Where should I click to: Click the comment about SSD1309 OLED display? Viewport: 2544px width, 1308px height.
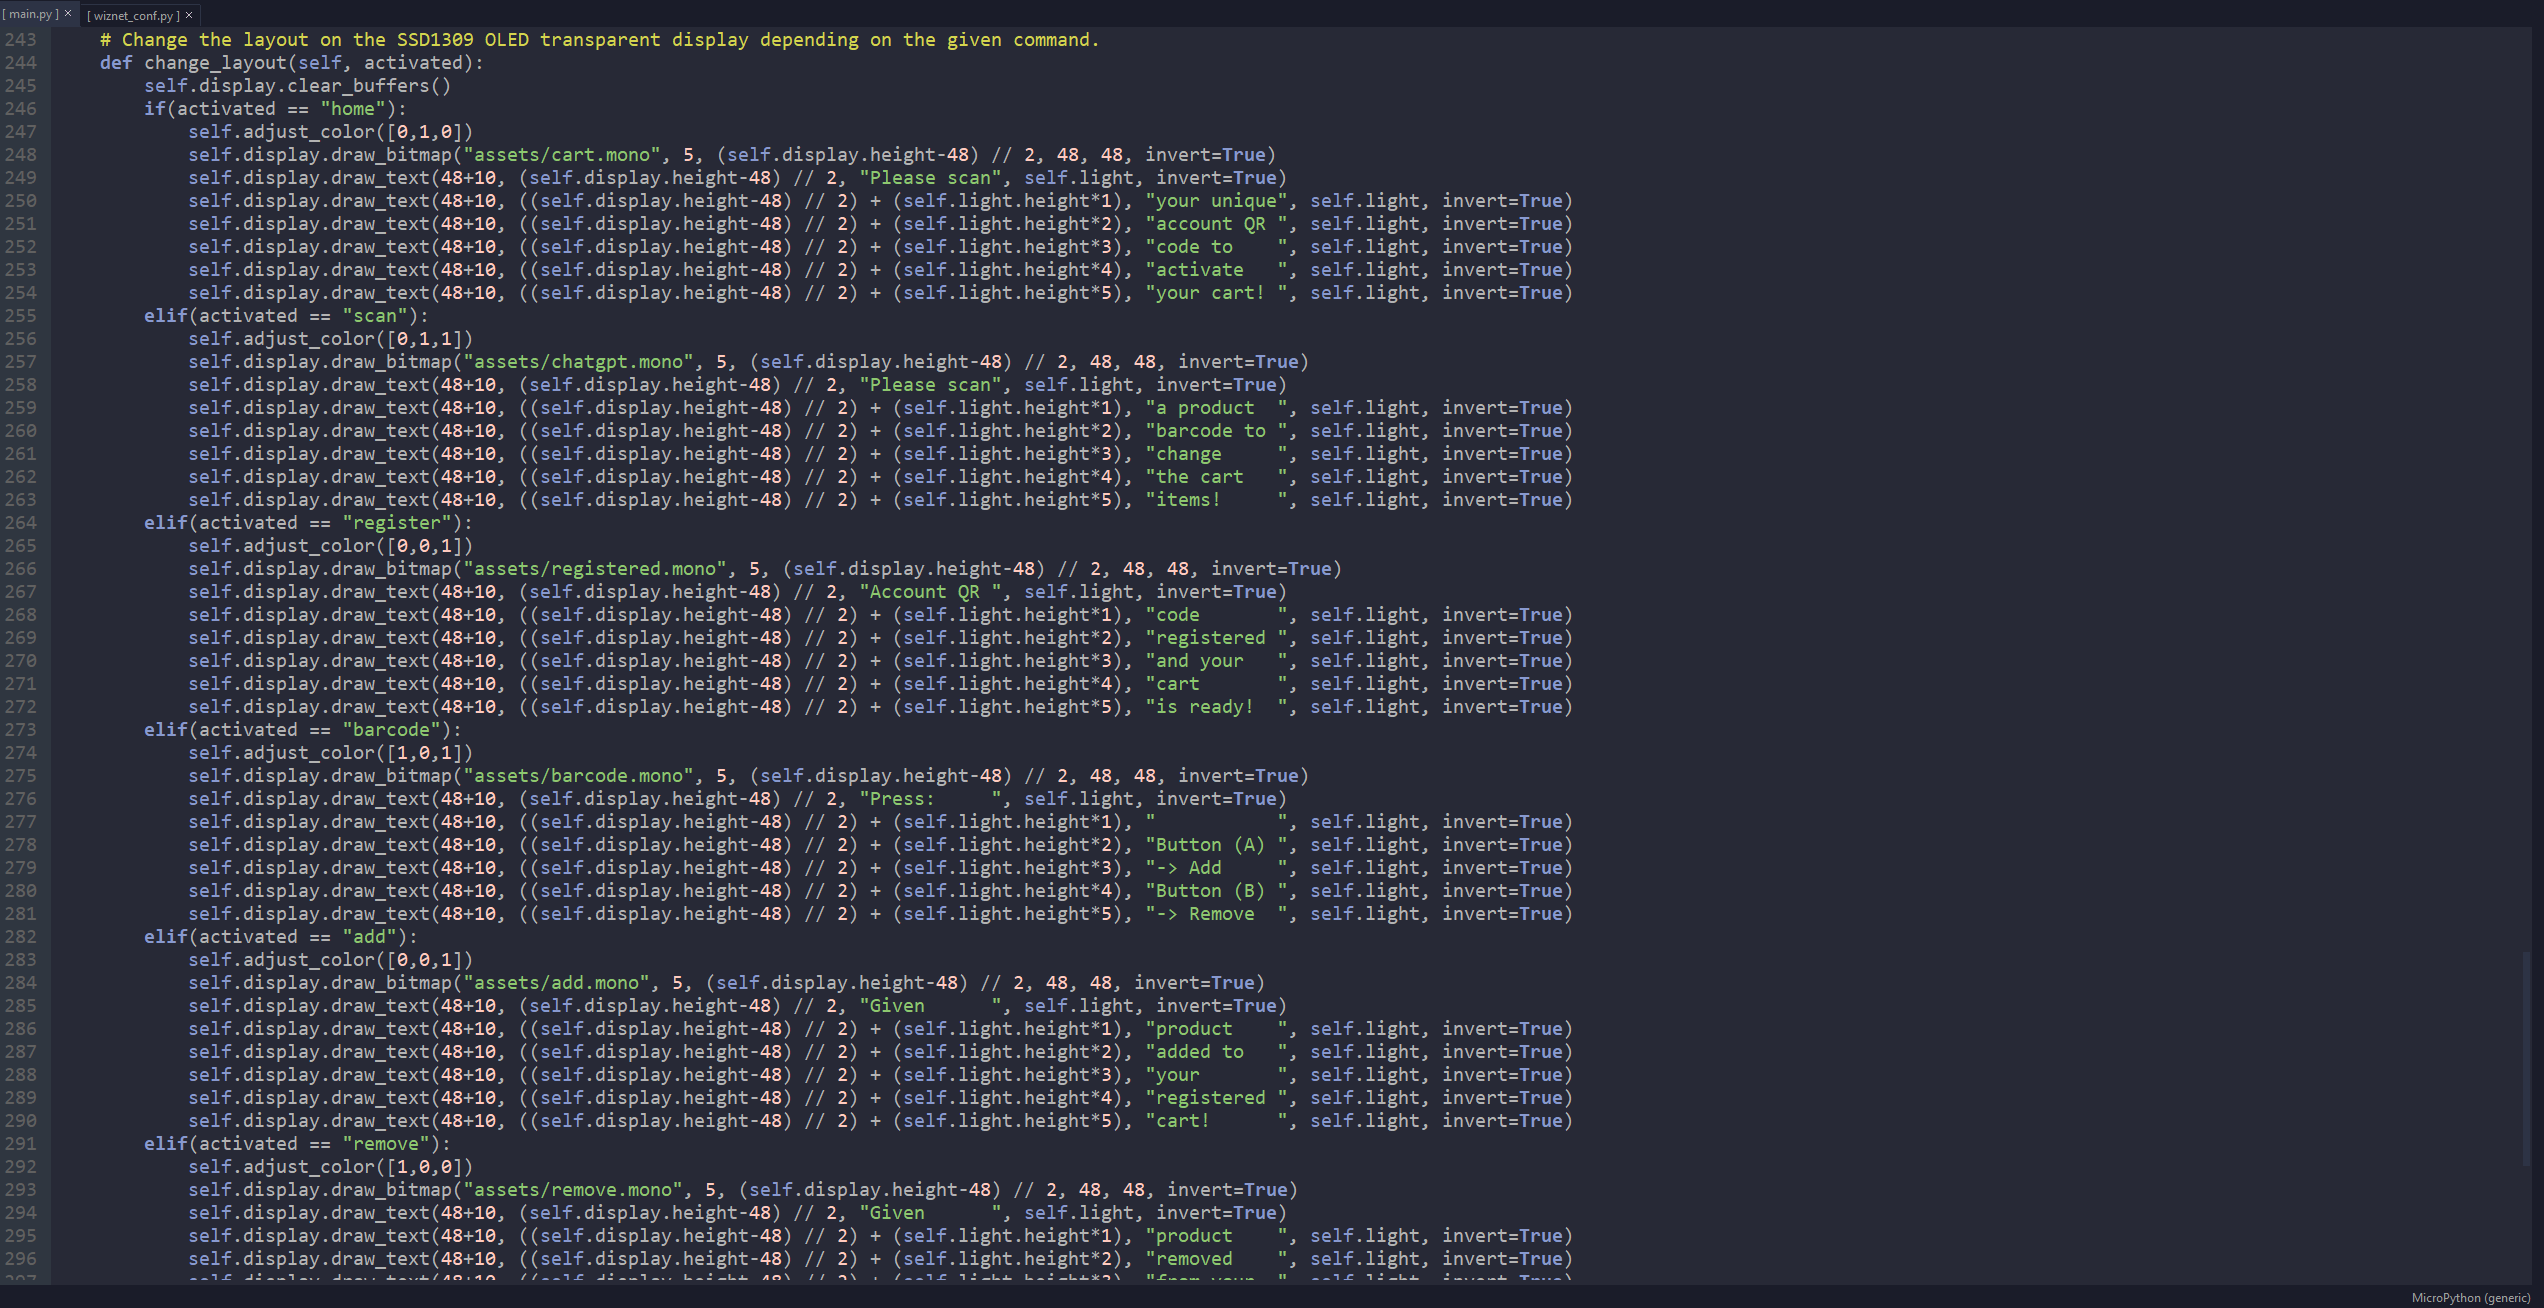pyautogui.click(x=600, y=39)
